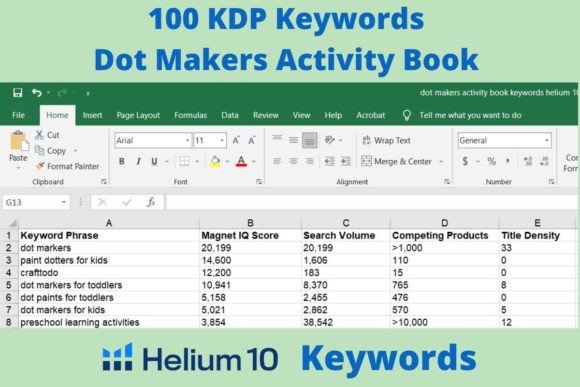The height and width of the screenshot is (387, 580).
Task: Open the Merge & Center dropdown arrow
Action: point(441,162)
